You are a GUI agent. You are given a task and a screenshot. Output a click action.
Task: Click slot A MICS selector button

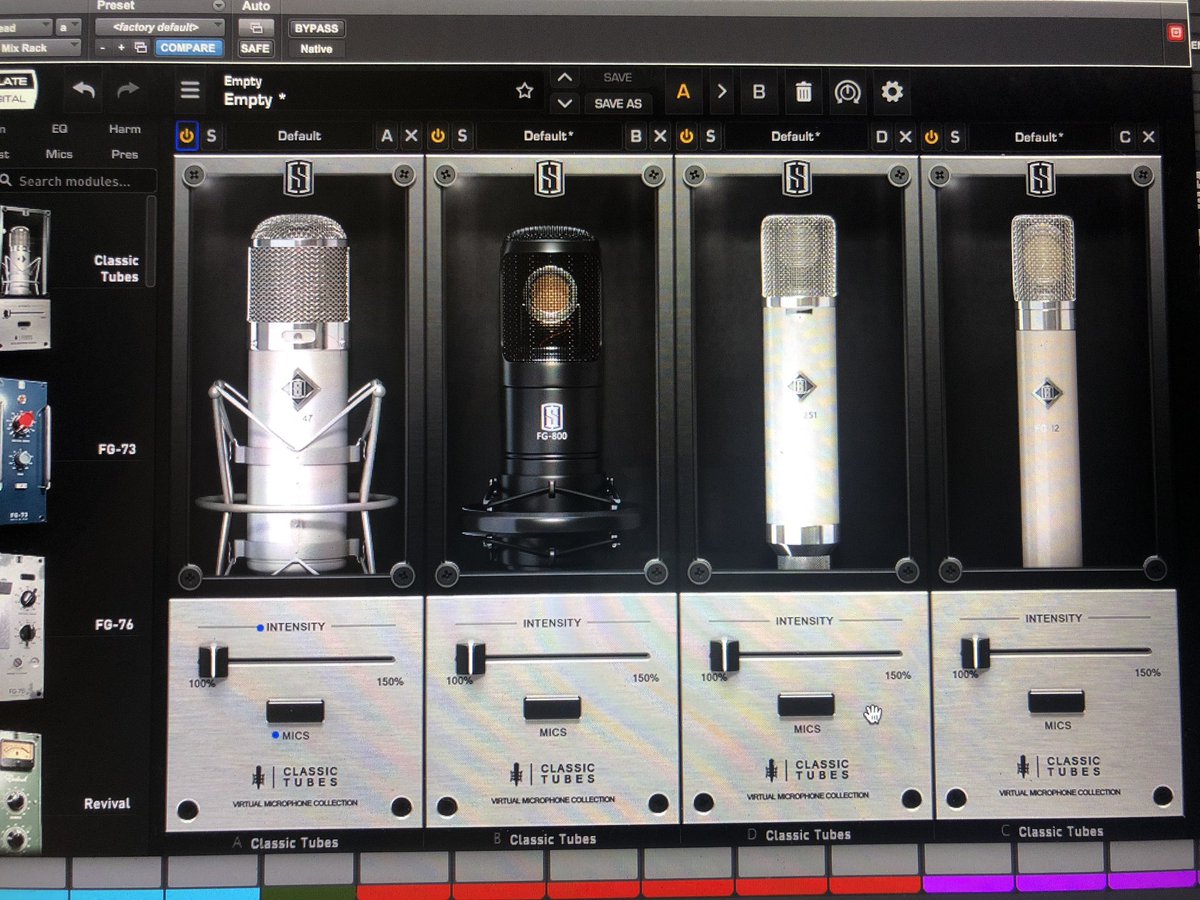(295, 711)
